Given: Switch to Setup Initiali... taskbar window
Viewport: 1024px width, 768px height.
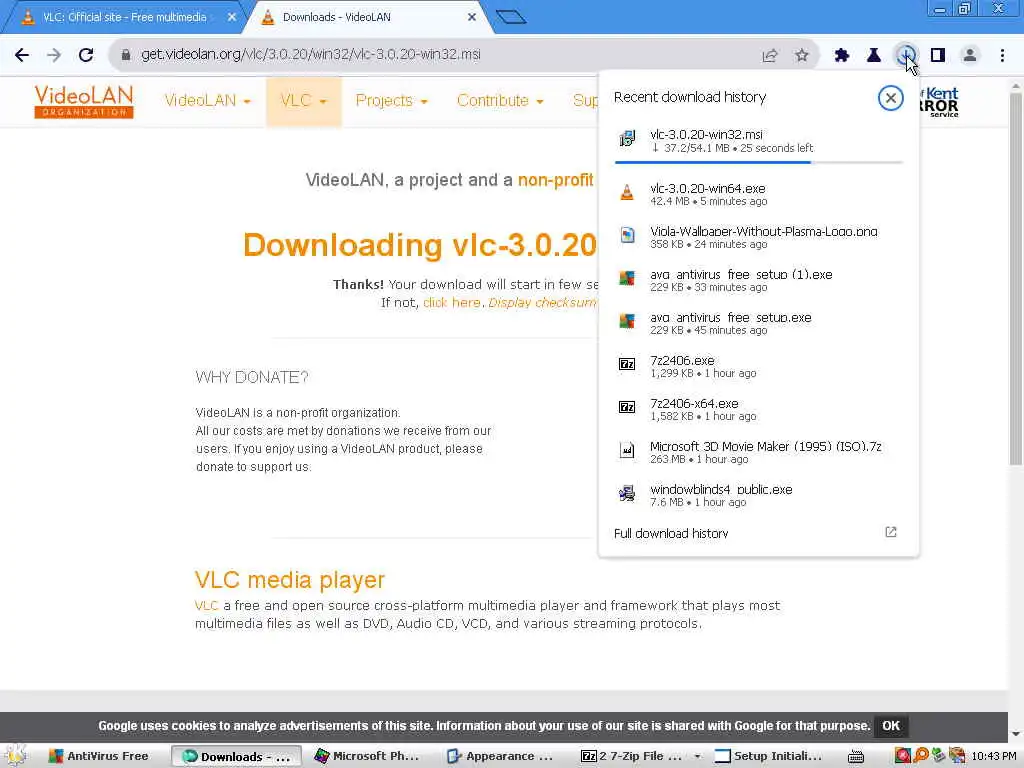Looking at the screenshot, I should pos(769,756).
